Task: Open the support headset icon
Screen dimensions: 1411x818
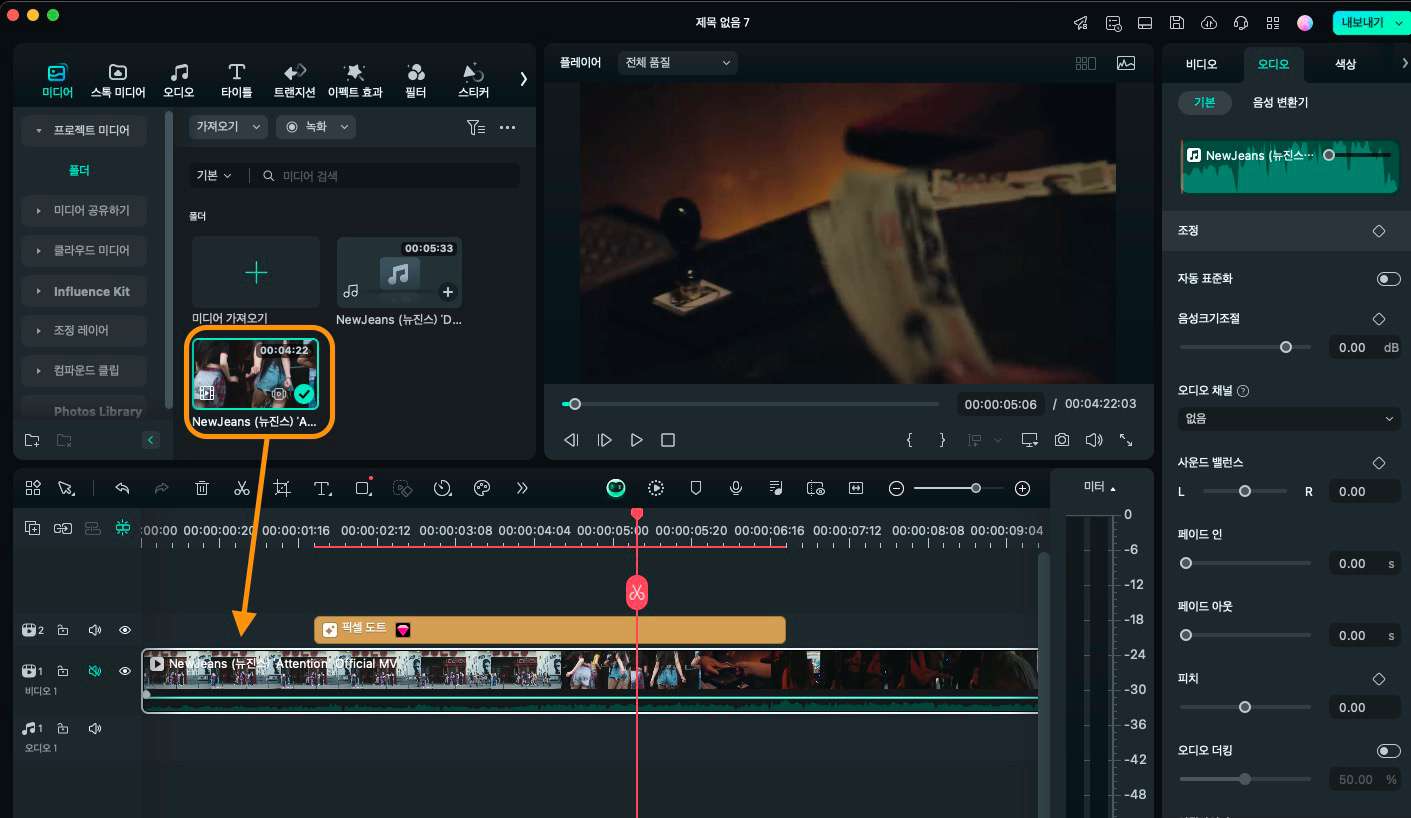Action: tap(1241, 23)
